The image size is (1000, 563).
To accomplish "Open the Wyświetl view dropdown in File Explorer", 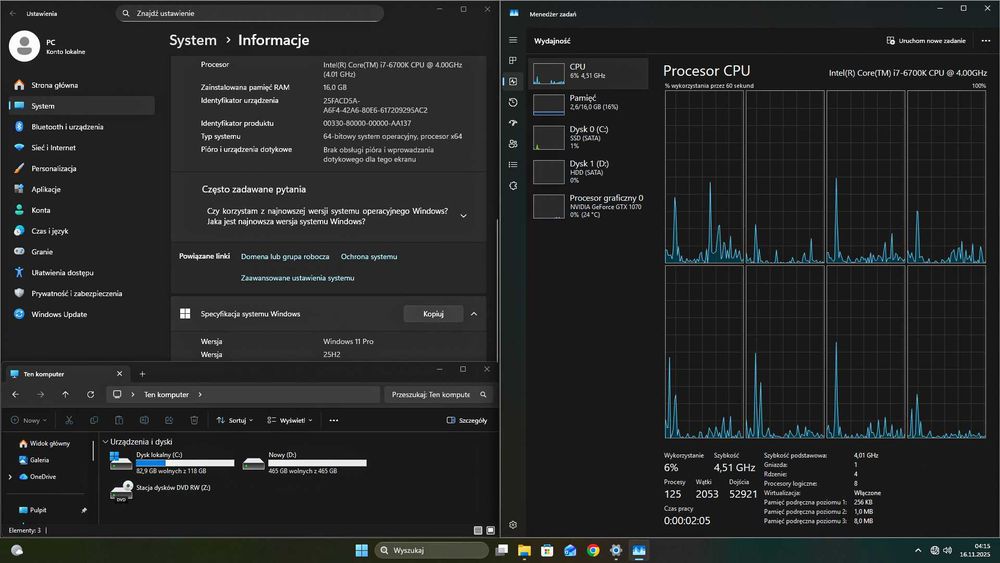I will pos(290,420).
